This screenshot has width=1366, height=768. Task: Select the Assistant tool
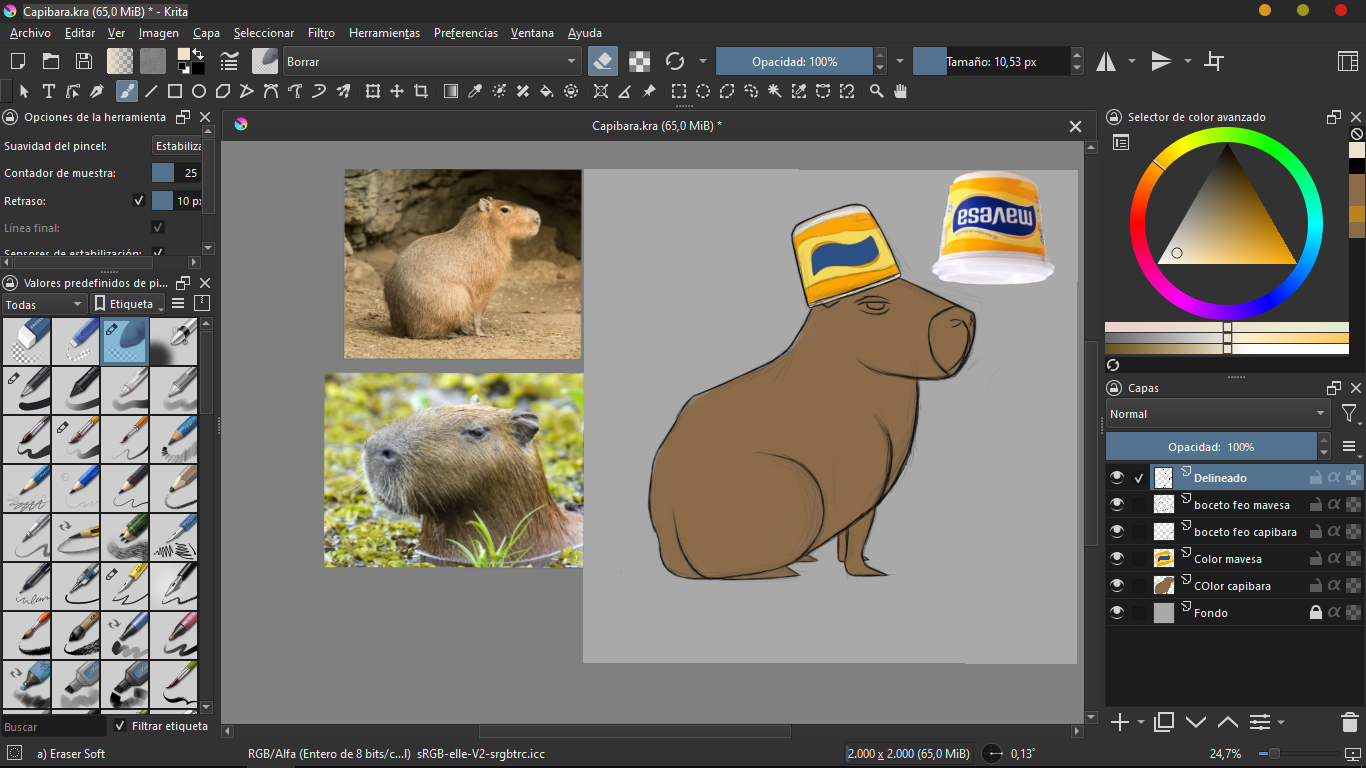tap(601, 91)
